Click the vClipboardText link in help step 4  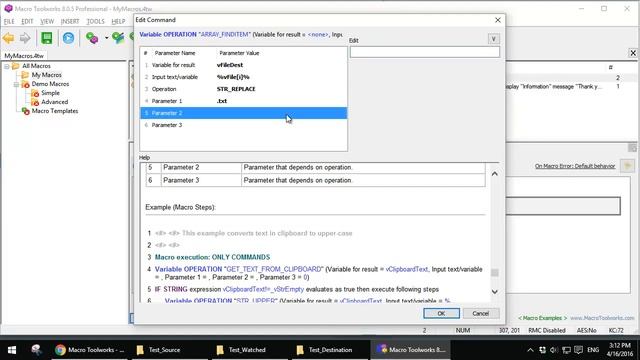(x=407, y=269)
